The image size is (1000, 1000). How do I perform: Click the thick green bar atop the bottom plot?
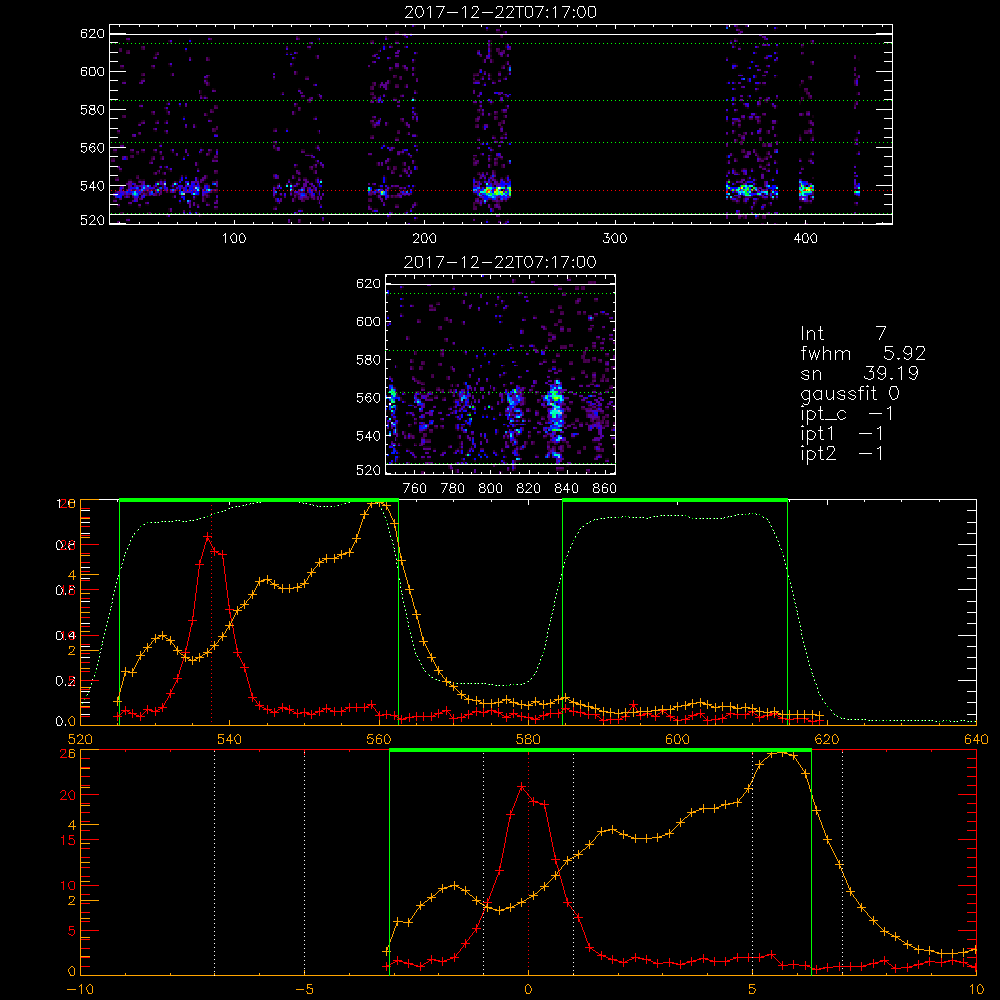[x=600, y=751]
